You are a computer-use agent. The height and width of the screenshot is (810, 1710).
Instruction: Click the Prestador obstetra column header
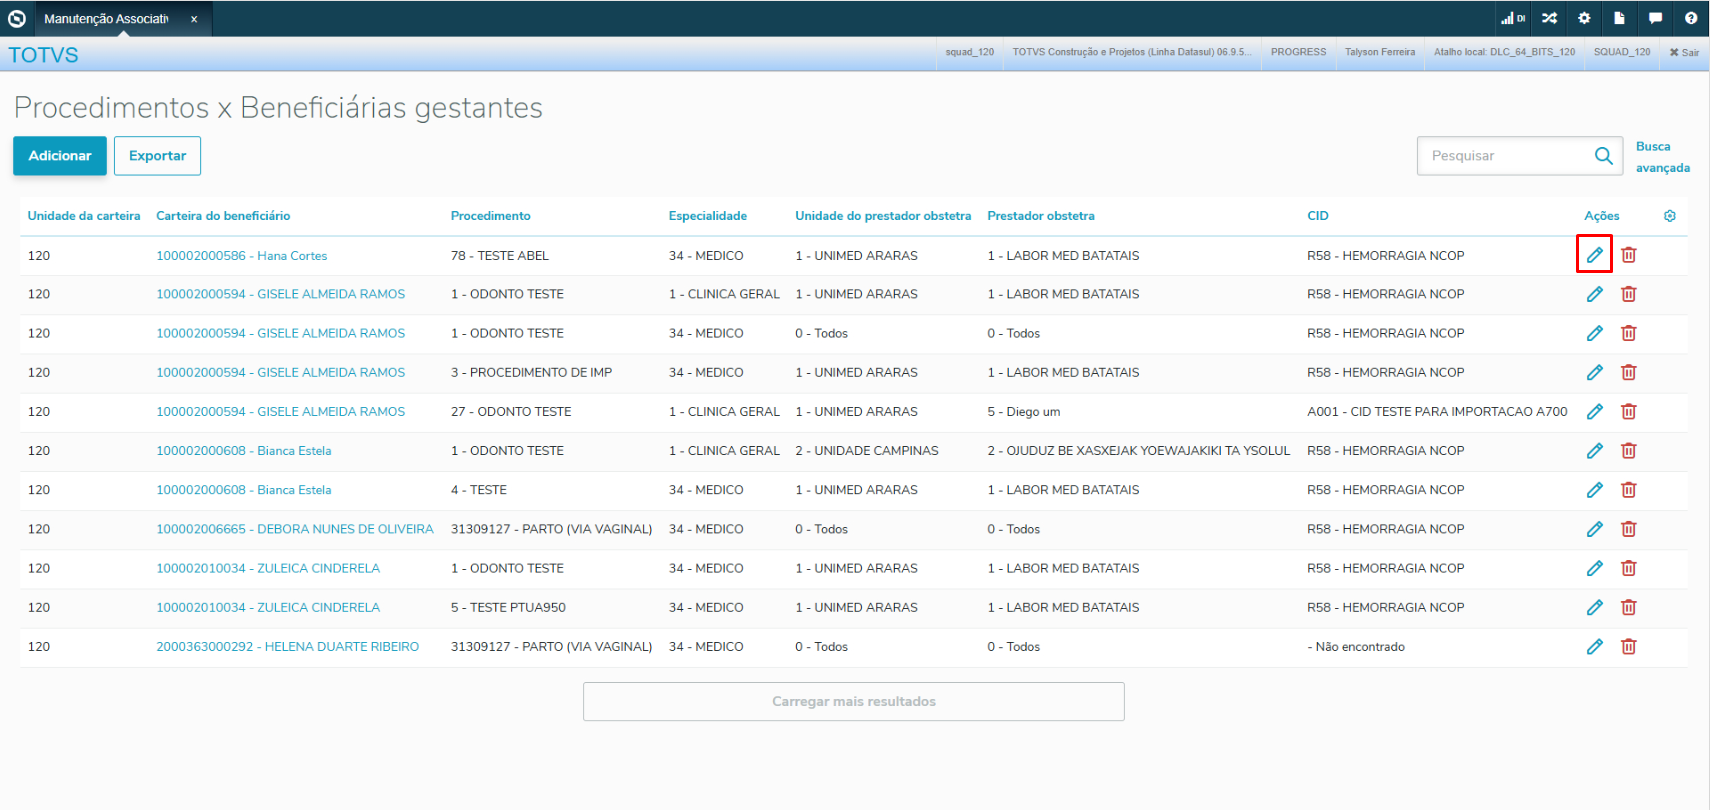pos(1041,216)
